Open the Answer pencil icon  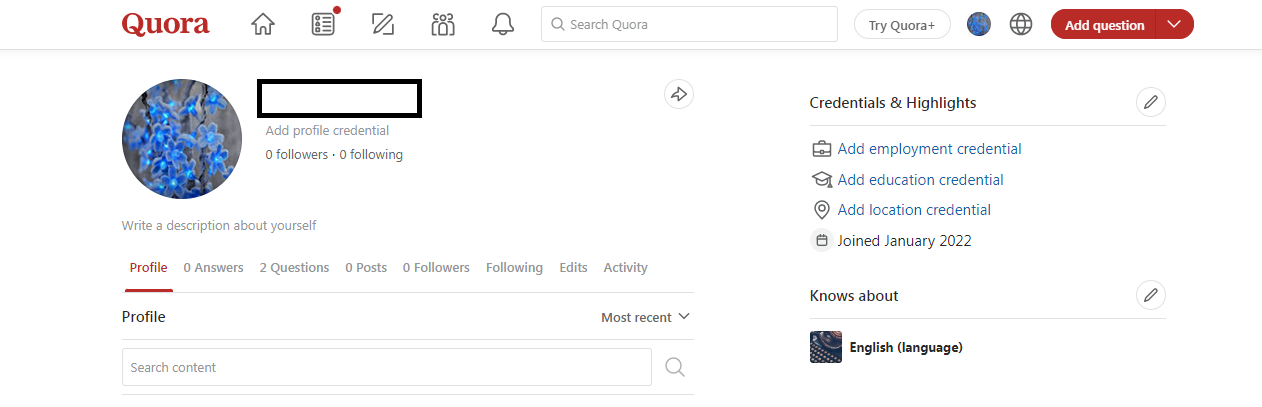(x=382, y=25)
